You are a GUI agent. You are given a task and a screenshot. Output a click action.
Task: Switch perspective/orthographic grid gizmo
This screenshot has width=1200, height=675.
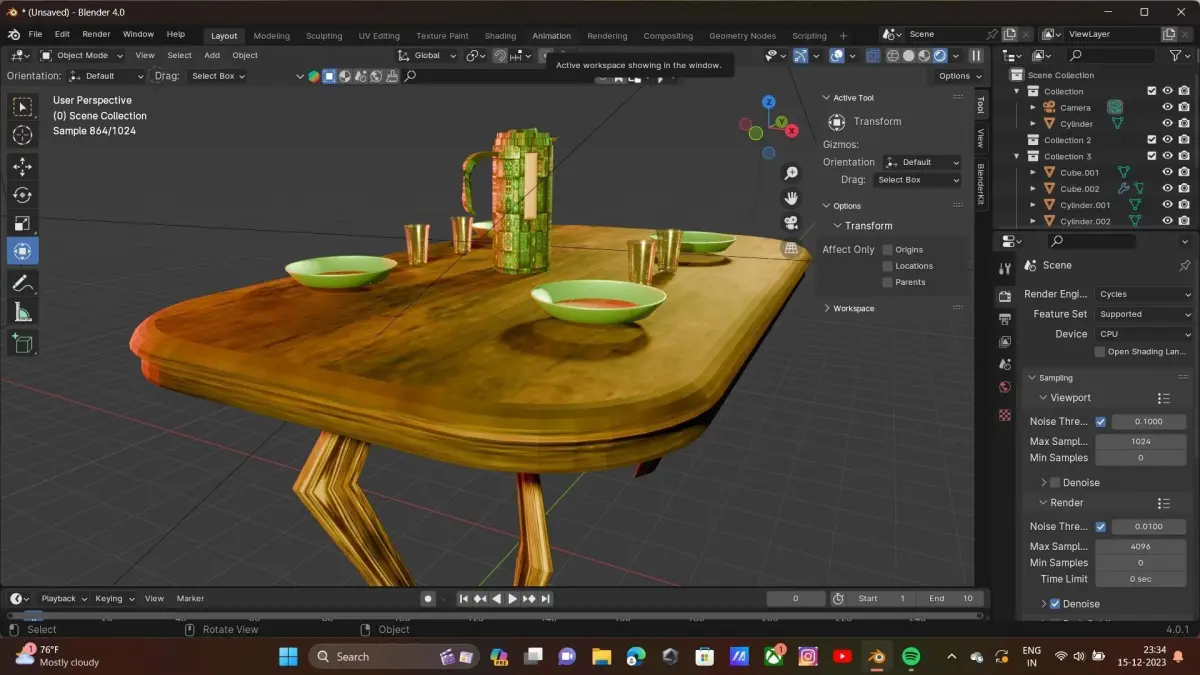(x=791, y=248)
